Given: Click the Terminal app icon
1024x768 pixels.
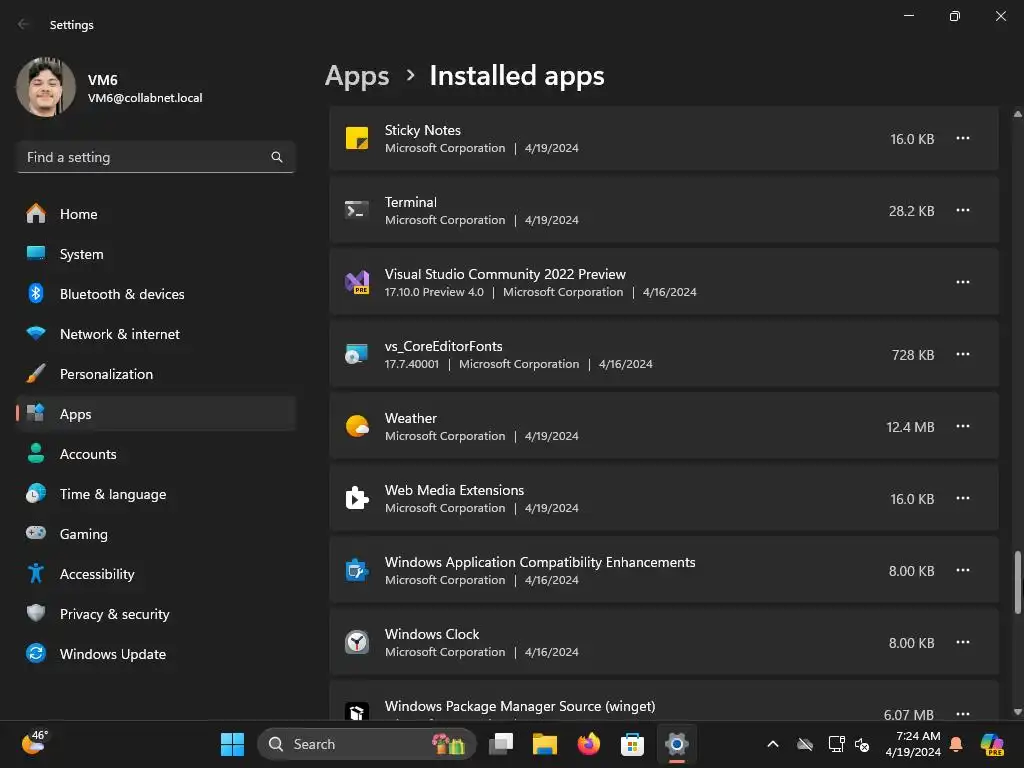Looking at the screenshot, I should tap(357, 210).
